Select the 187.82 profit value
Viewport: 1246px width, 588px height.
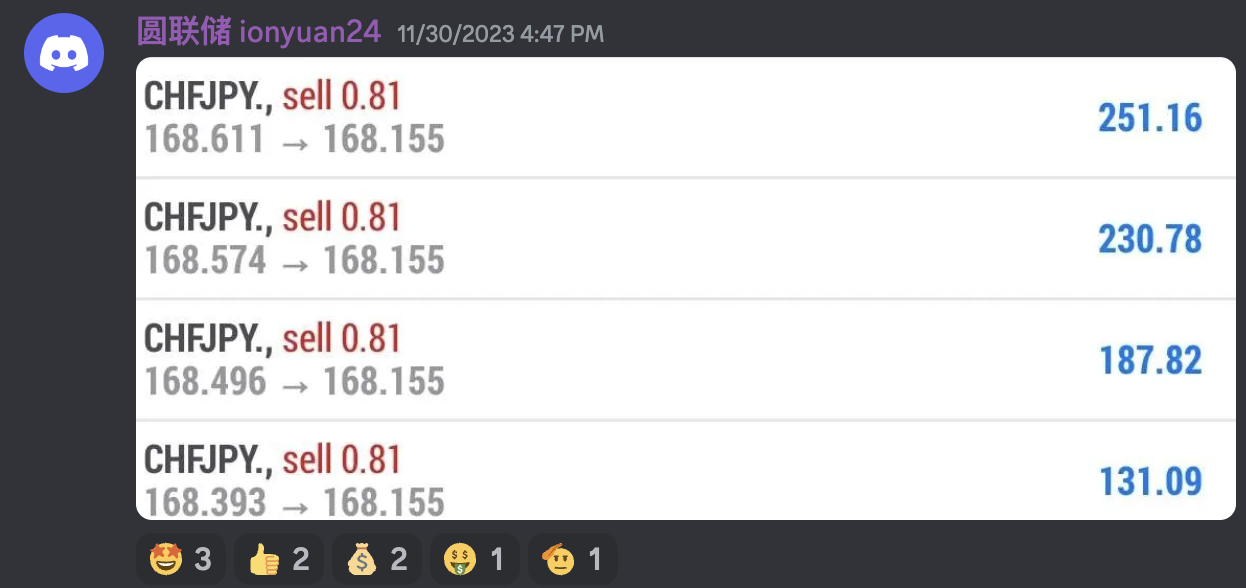[1150, 360]
